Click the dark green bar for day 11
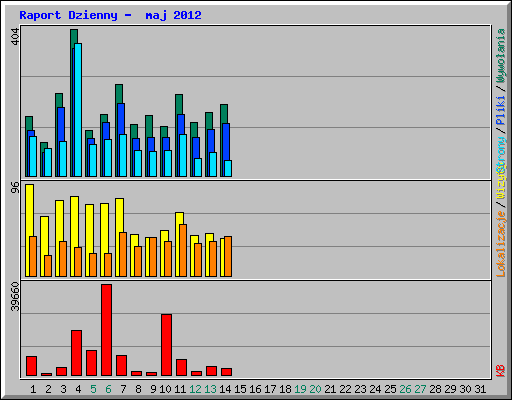Image resolution: width=512 pixels, height=400 pixels. (179, 104)
